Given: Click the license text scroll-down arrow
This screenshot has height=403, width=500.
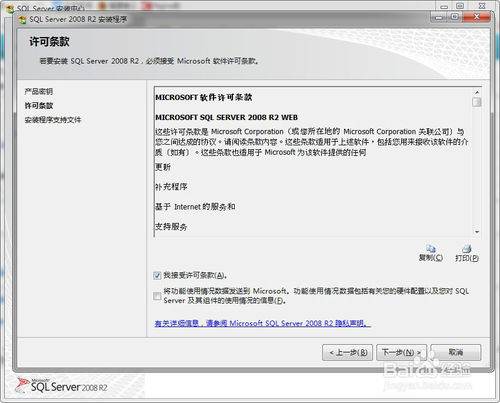Looking at the screenshot, I should pyautogui.click(x=477, y=232).
